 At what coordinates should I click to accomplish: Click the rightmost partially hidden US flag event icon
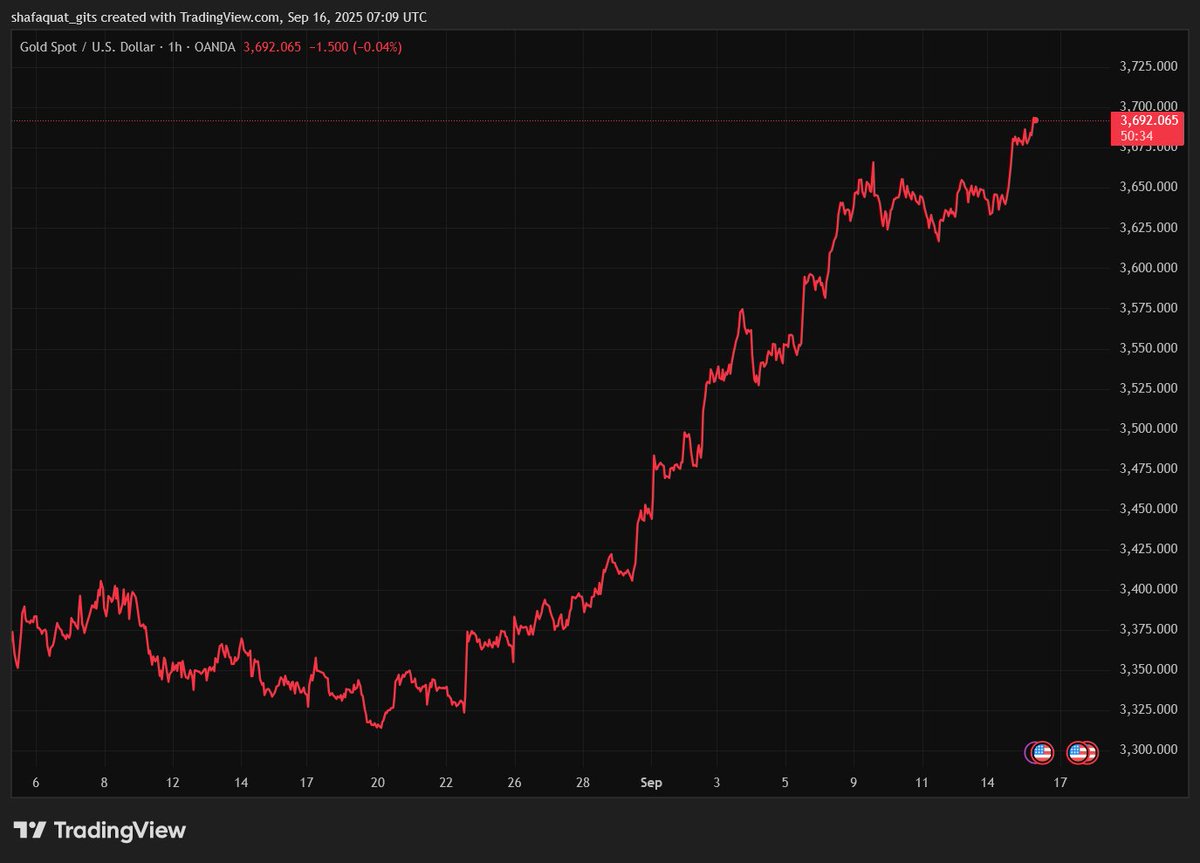[x=1091, y=752]
